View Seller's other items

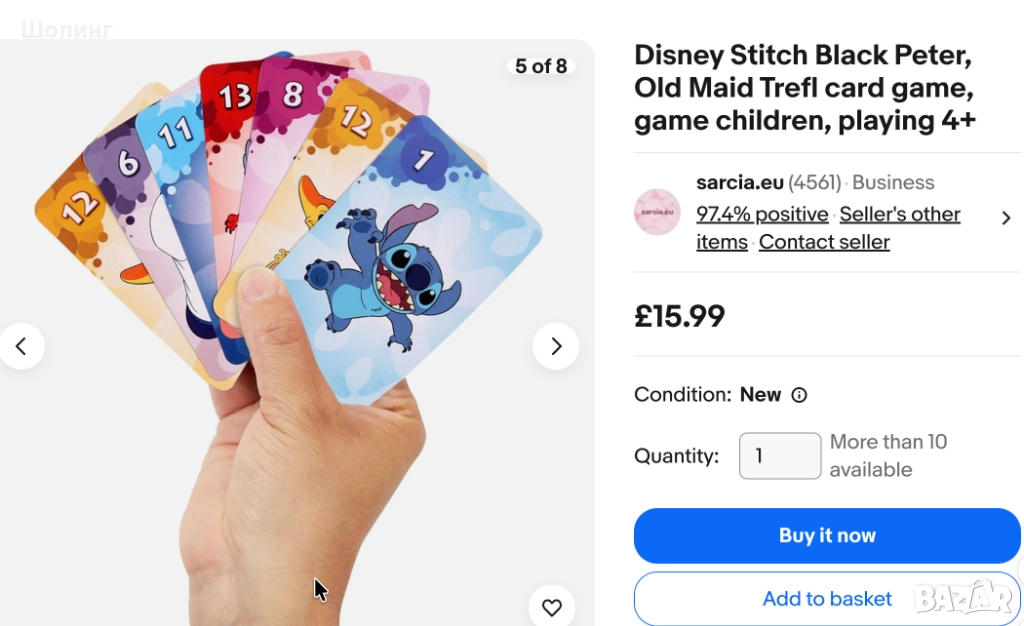tap(899, 214)
